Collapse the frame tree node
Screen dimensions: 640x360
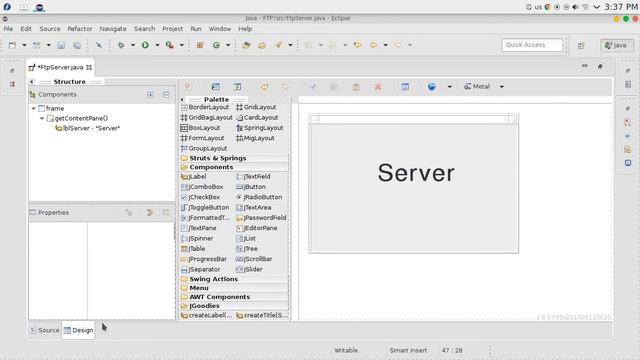click(33, 108)
